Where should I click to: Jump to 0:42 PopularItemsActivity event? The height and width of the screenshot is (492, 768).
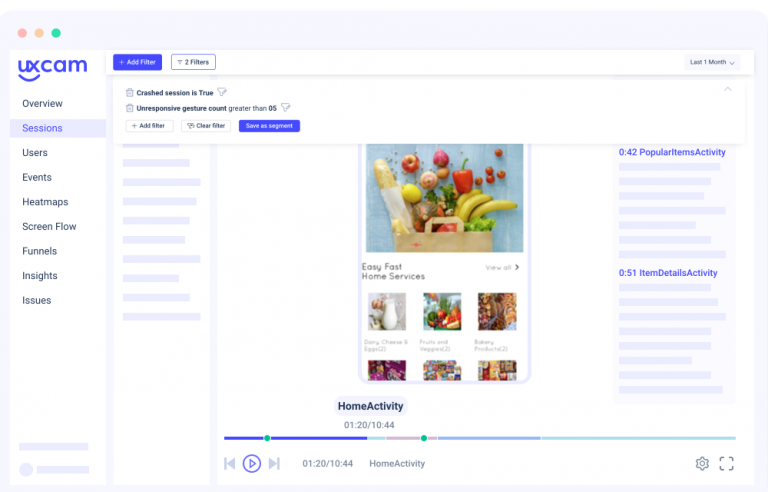[672, 152]
